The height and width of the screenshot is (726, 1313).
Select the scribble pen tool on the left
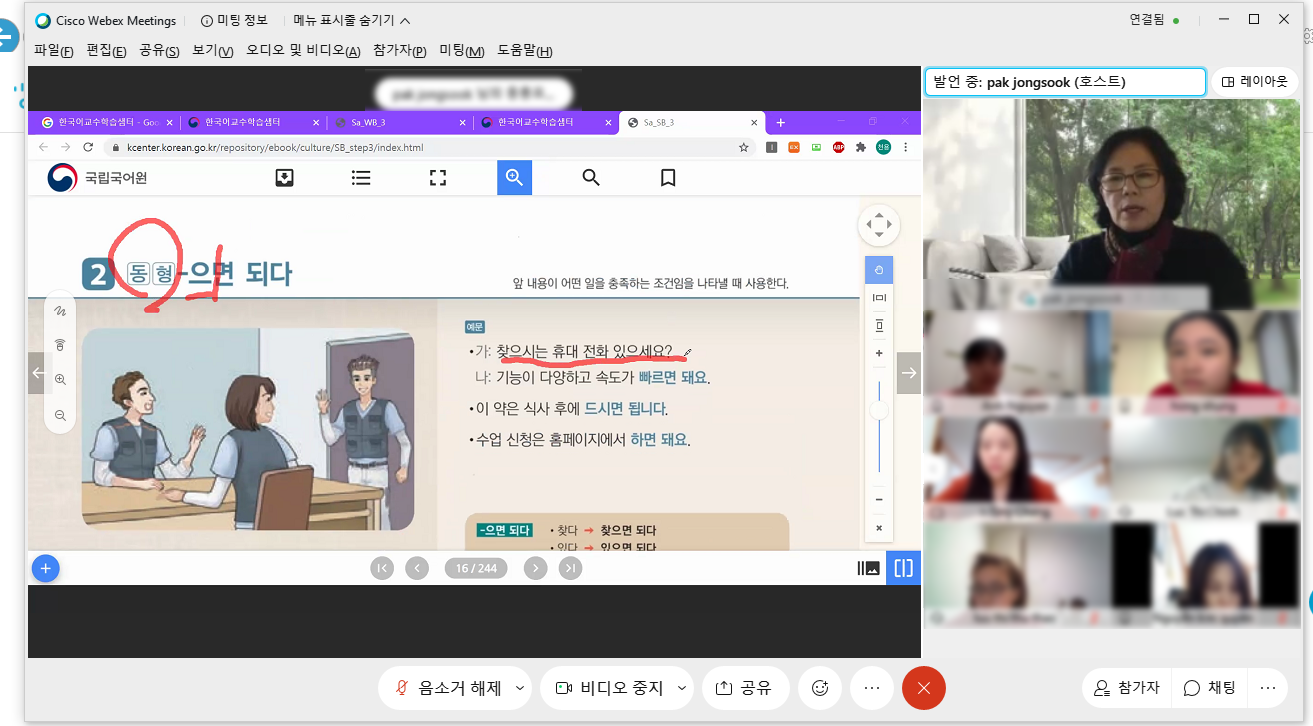click(60, 311)
